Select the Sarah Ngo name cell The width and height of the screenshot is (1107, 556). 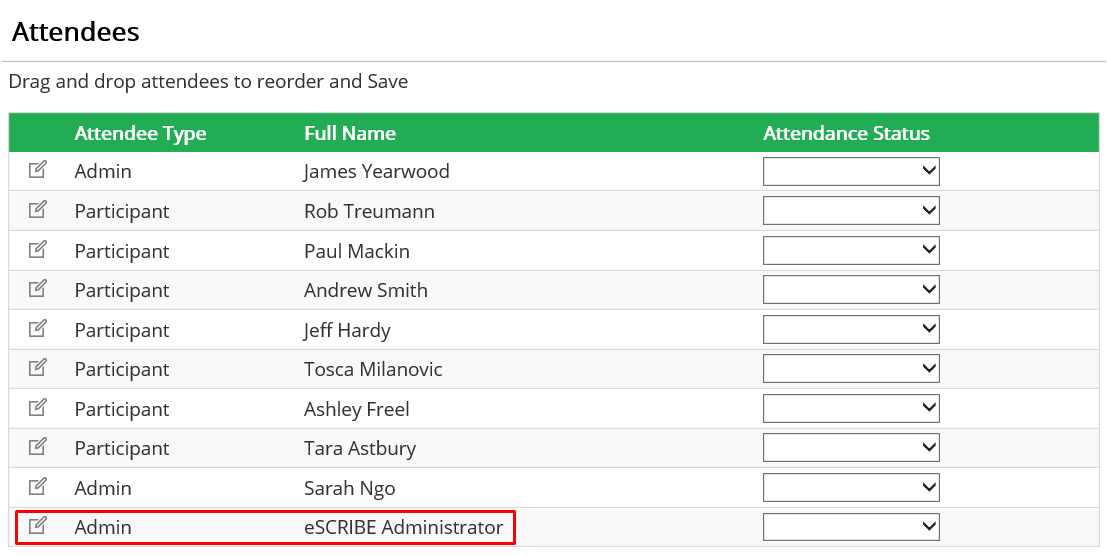349,488
